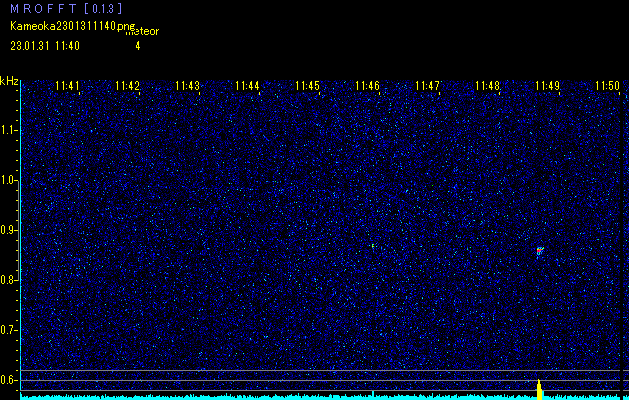Select the date stamp 23.01.31 11:40
This screenshot has height=400, width=629.
[45, 46]
